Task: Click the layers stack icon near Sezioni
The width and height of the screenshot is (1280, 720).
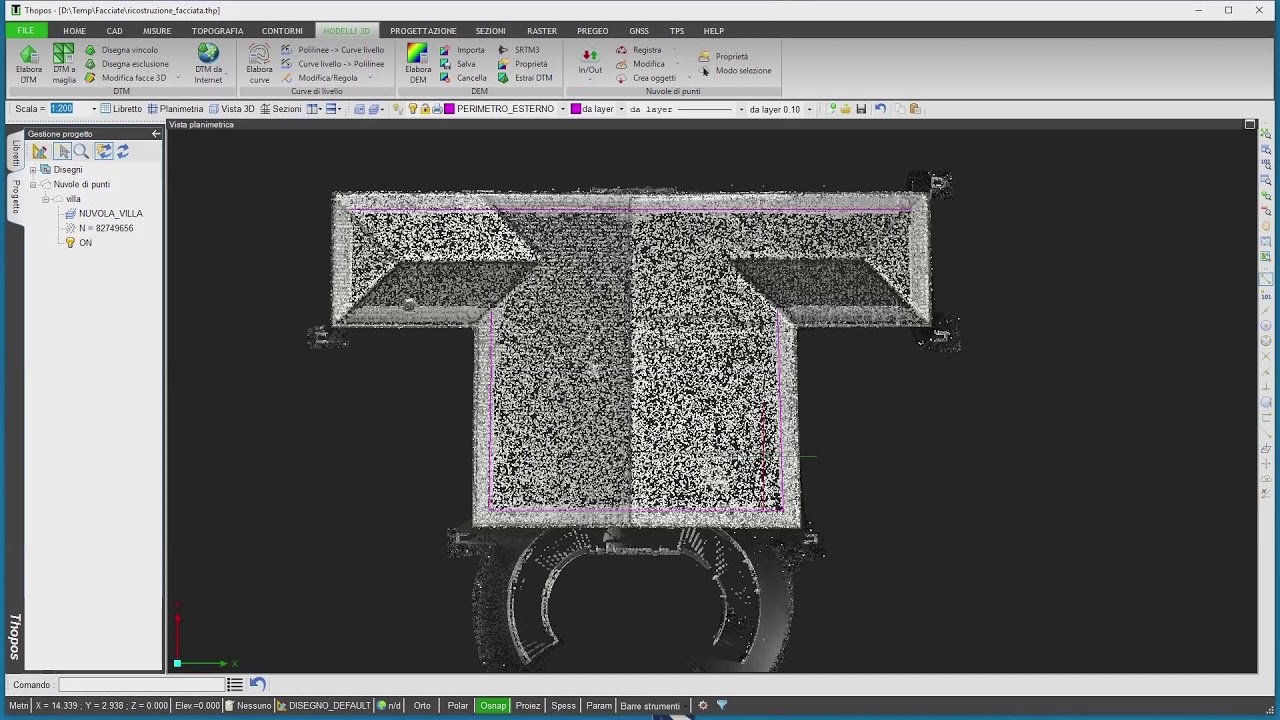Action: (x=373, y=109)
